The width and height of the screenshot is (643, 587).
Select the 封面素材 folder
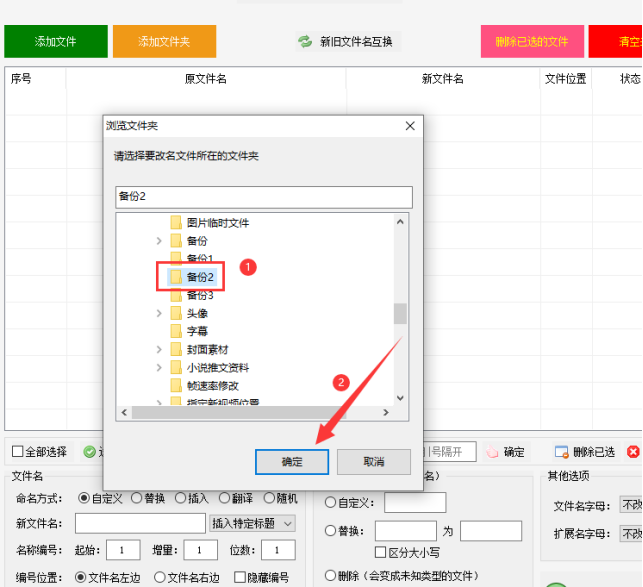[207, 349]
